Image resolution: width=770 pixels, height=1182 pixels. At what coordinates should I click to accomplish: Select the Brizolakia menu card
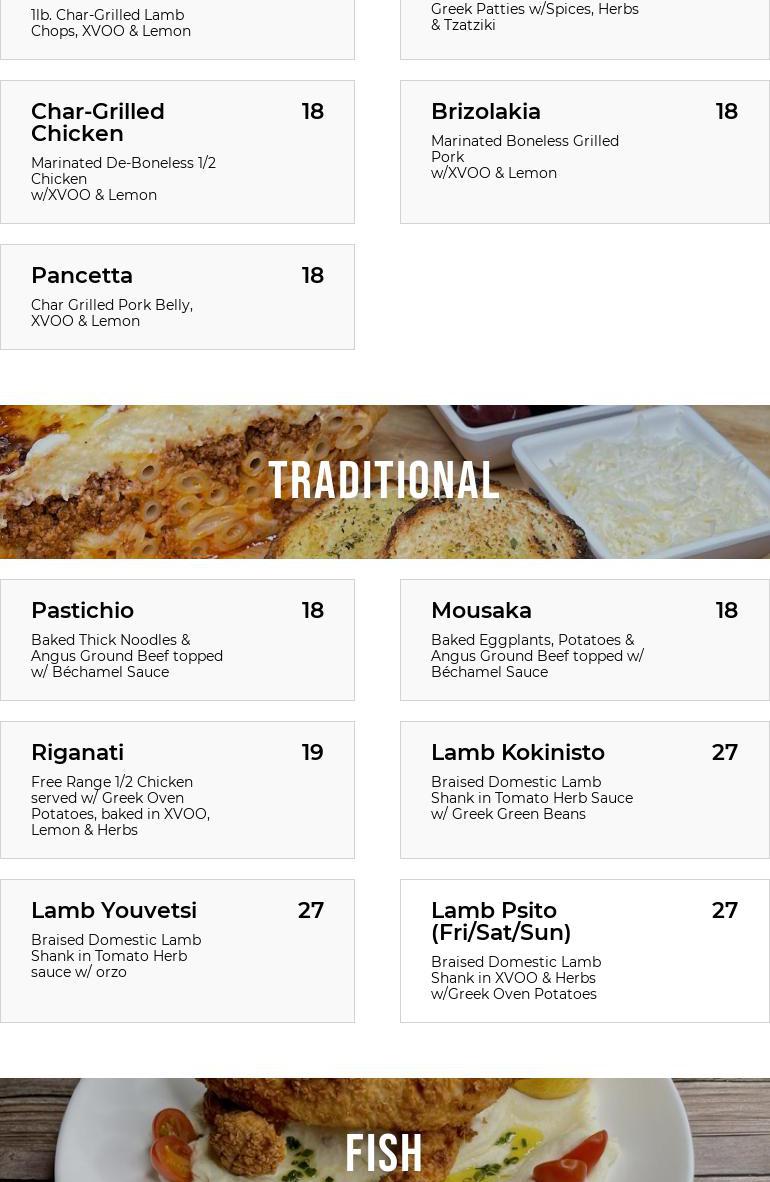pos(584,152)
